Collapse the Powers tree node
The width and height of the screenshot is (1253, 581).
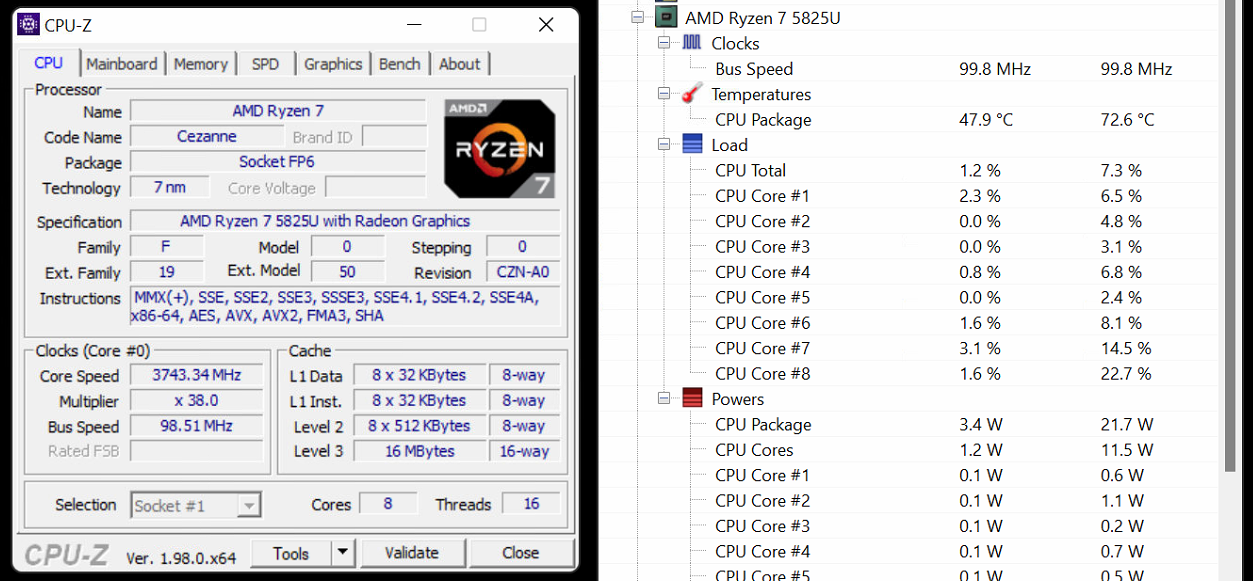click(x=662, y=398)
